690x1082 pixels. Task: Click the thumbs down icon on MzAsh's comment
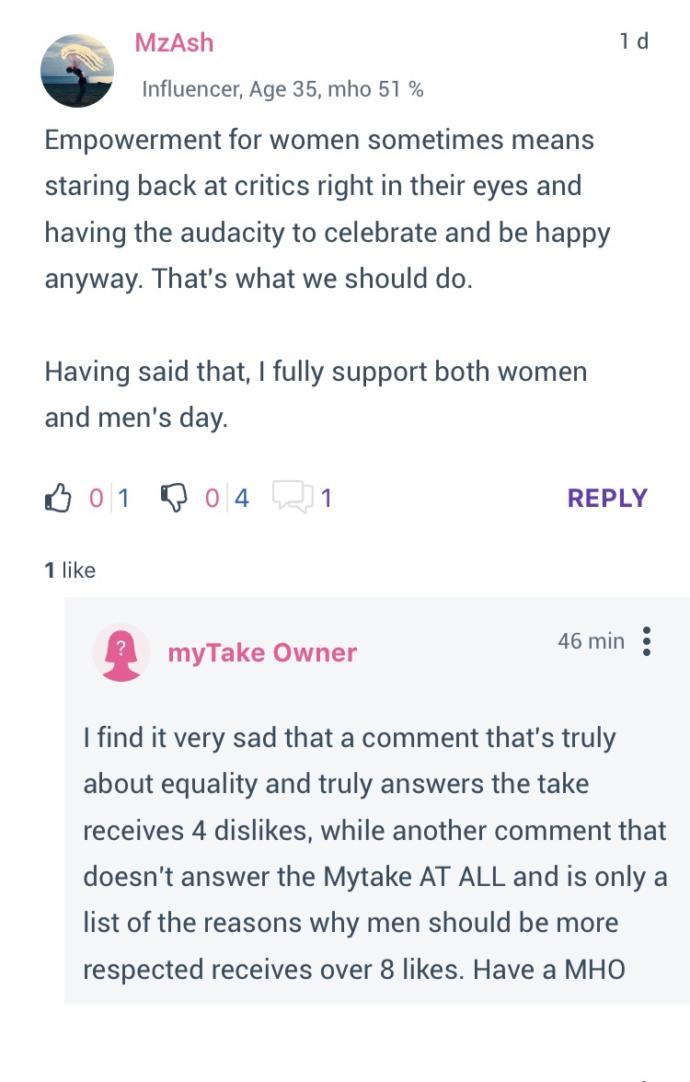pos(175,496)
